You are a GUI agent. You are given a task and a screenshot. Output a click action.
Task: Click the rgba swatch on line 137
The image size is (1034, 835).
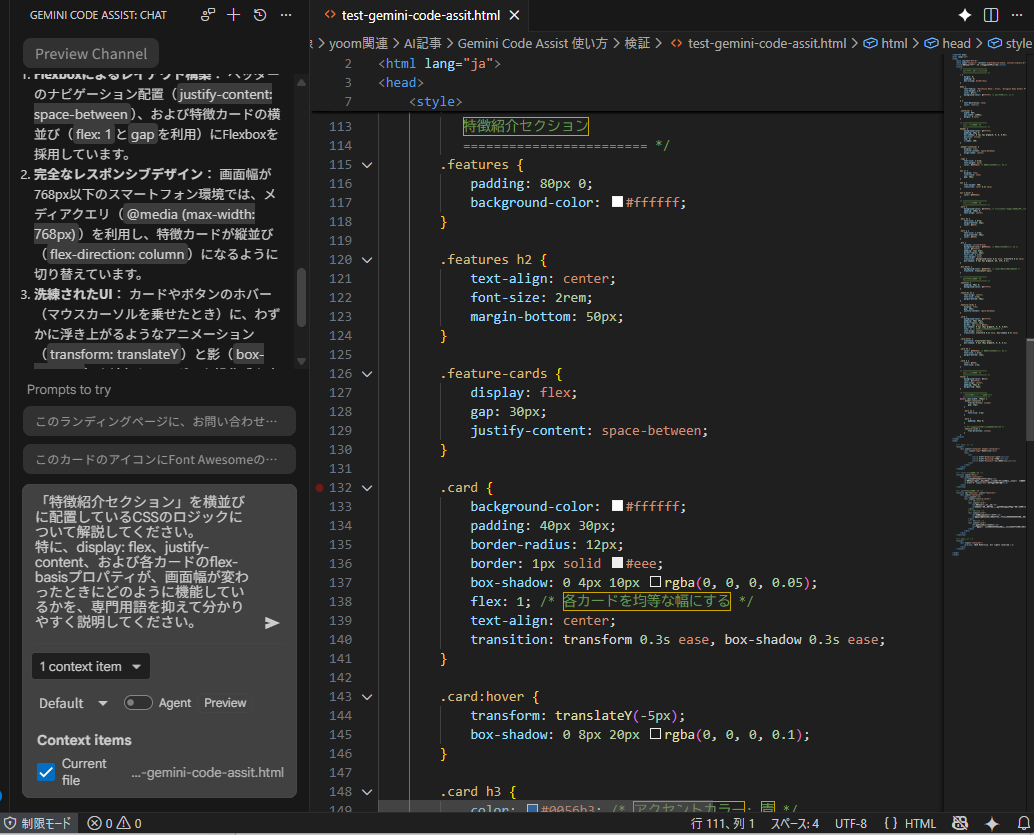click(x=655, y=582)
